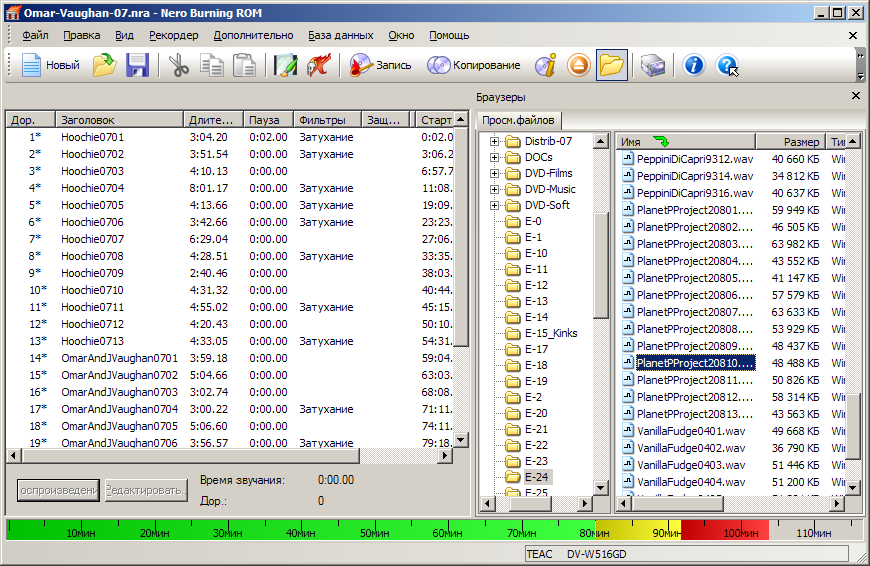
Task: Open the cover designer pencil icon
Action: 285,65
